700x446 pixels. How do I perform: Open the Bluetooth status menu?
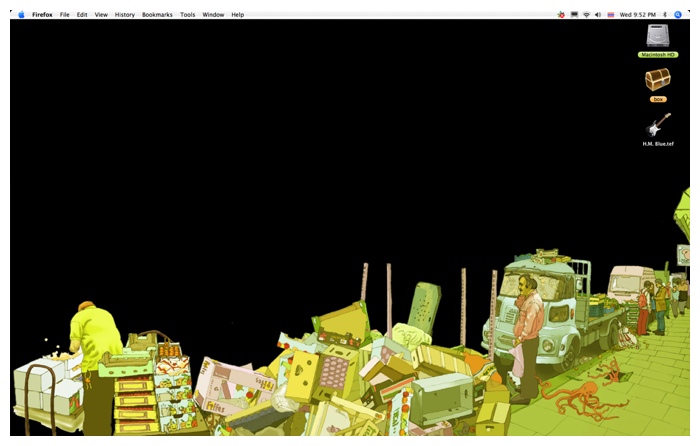[x=665, y=15]
